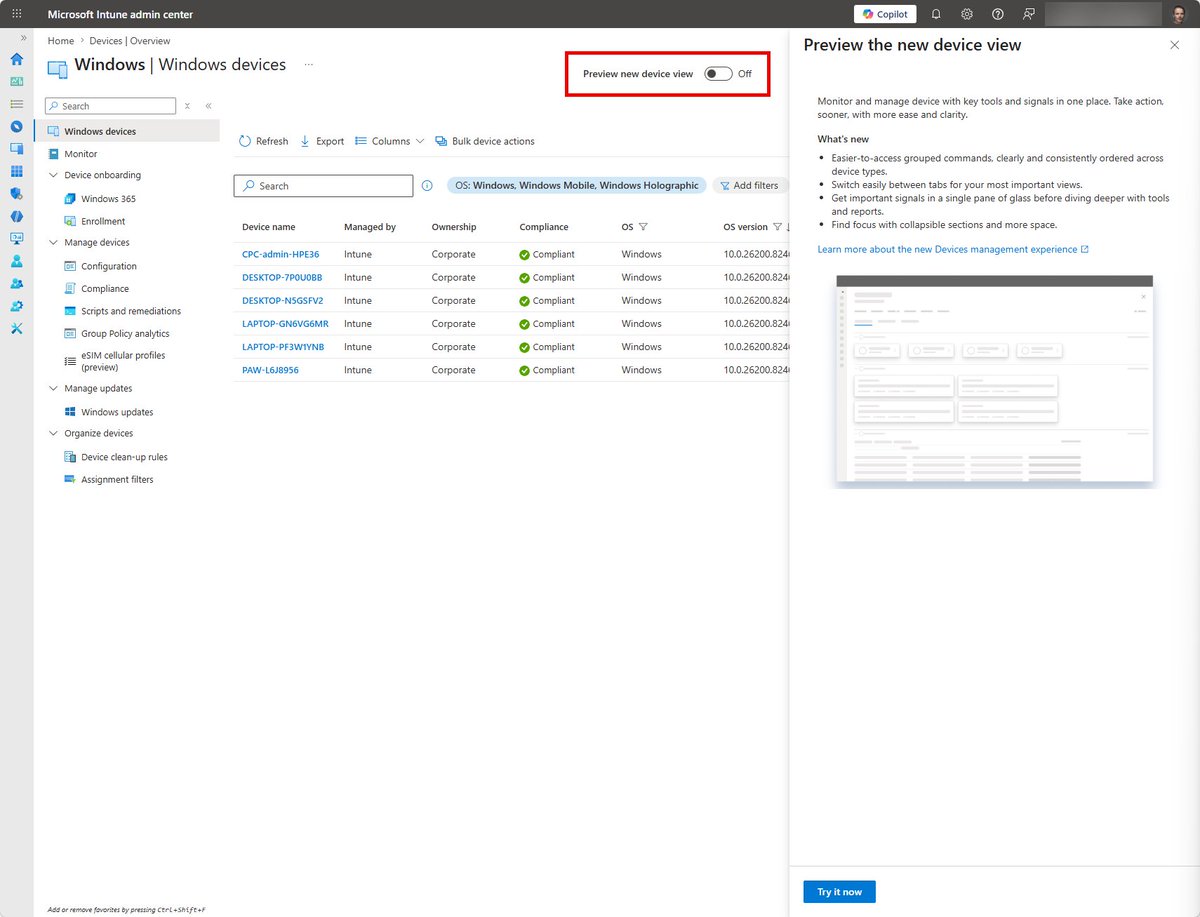Click the OS: Windows filter pill
Viewport: 1200px width, 917px height.
click(x=576, y=186)
